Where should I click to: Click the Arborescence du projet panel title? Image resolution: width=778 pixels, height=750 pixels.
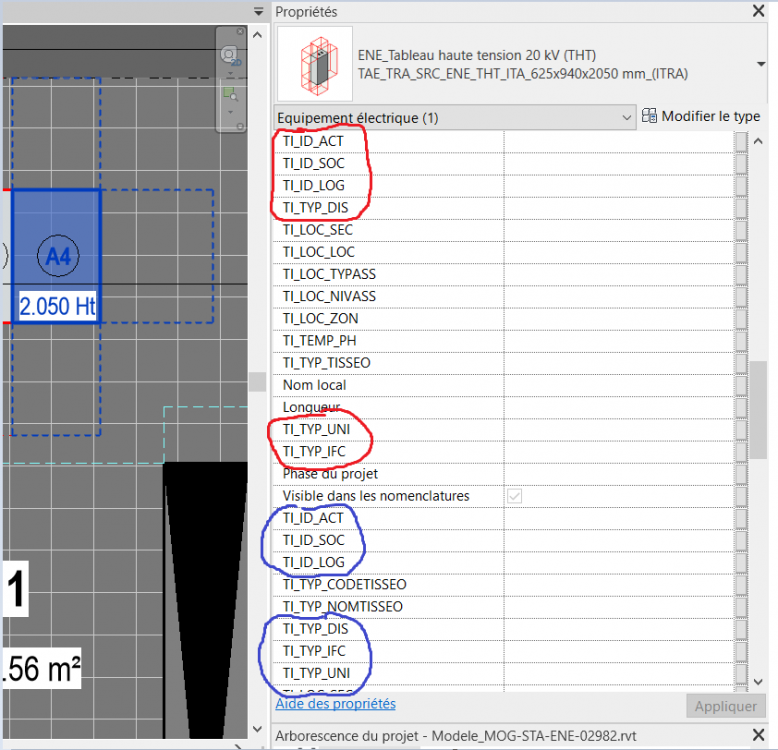(x=455, y=736)
